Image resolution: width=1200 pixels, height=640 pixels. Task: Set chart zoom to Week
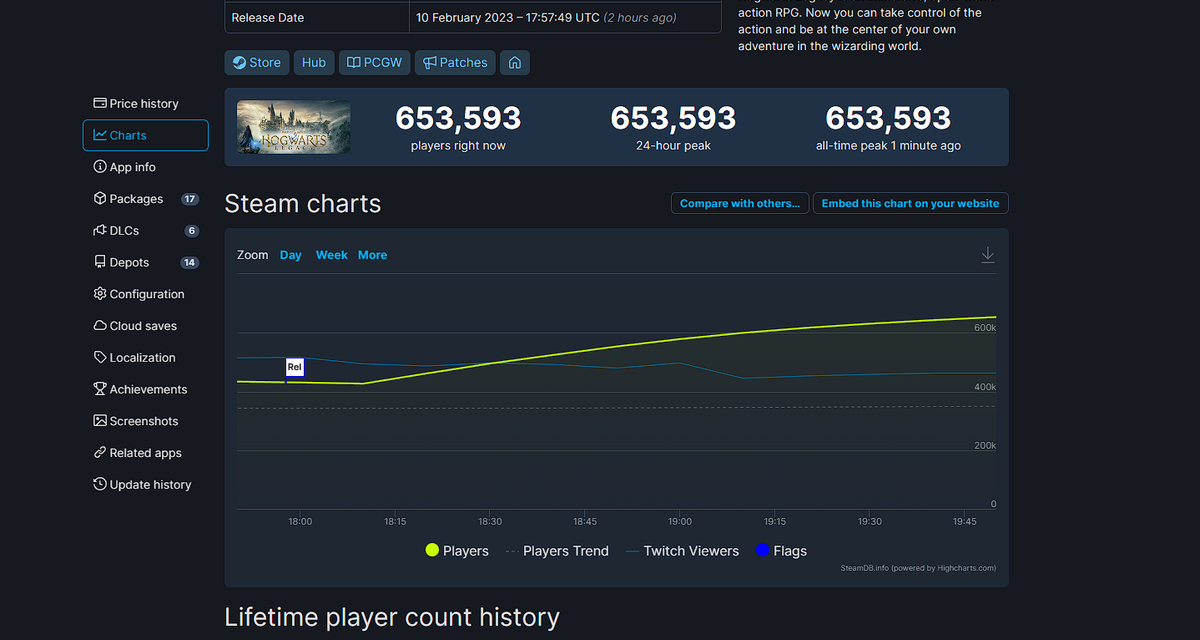[x=332, y=255]
